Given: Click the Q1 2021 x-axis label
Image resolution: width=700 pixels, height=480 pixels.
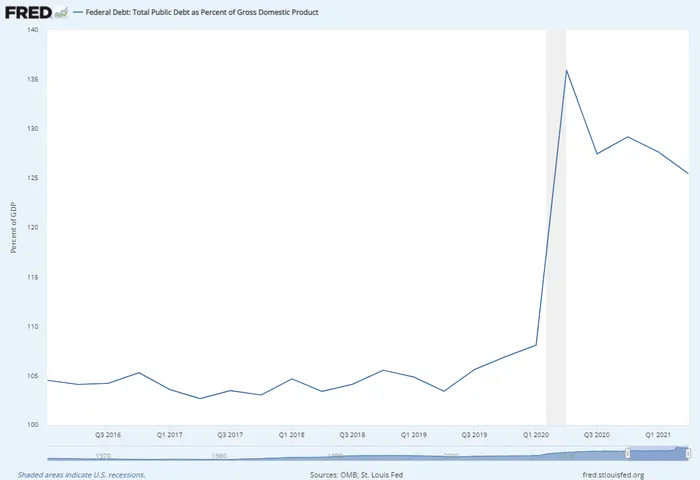Looking at the screenshot, I should (x=658, y=435).
